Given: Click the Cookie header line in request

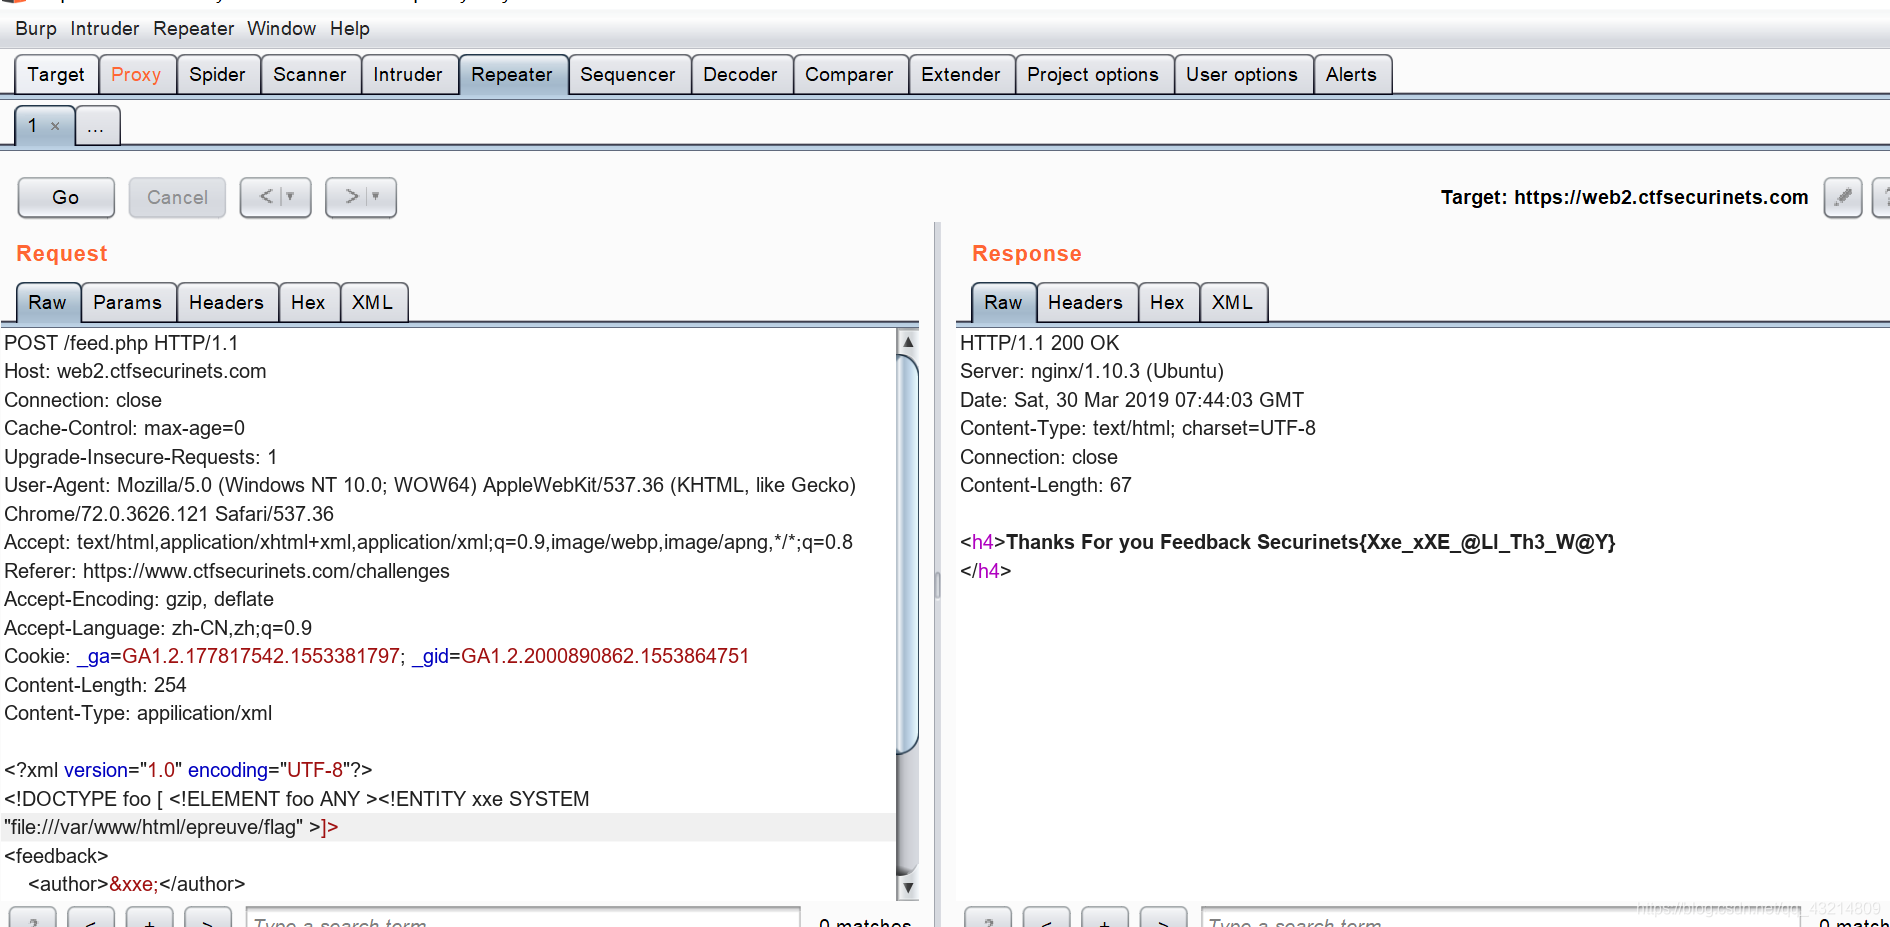Looking at the screenshot, I should coord(376,656).
